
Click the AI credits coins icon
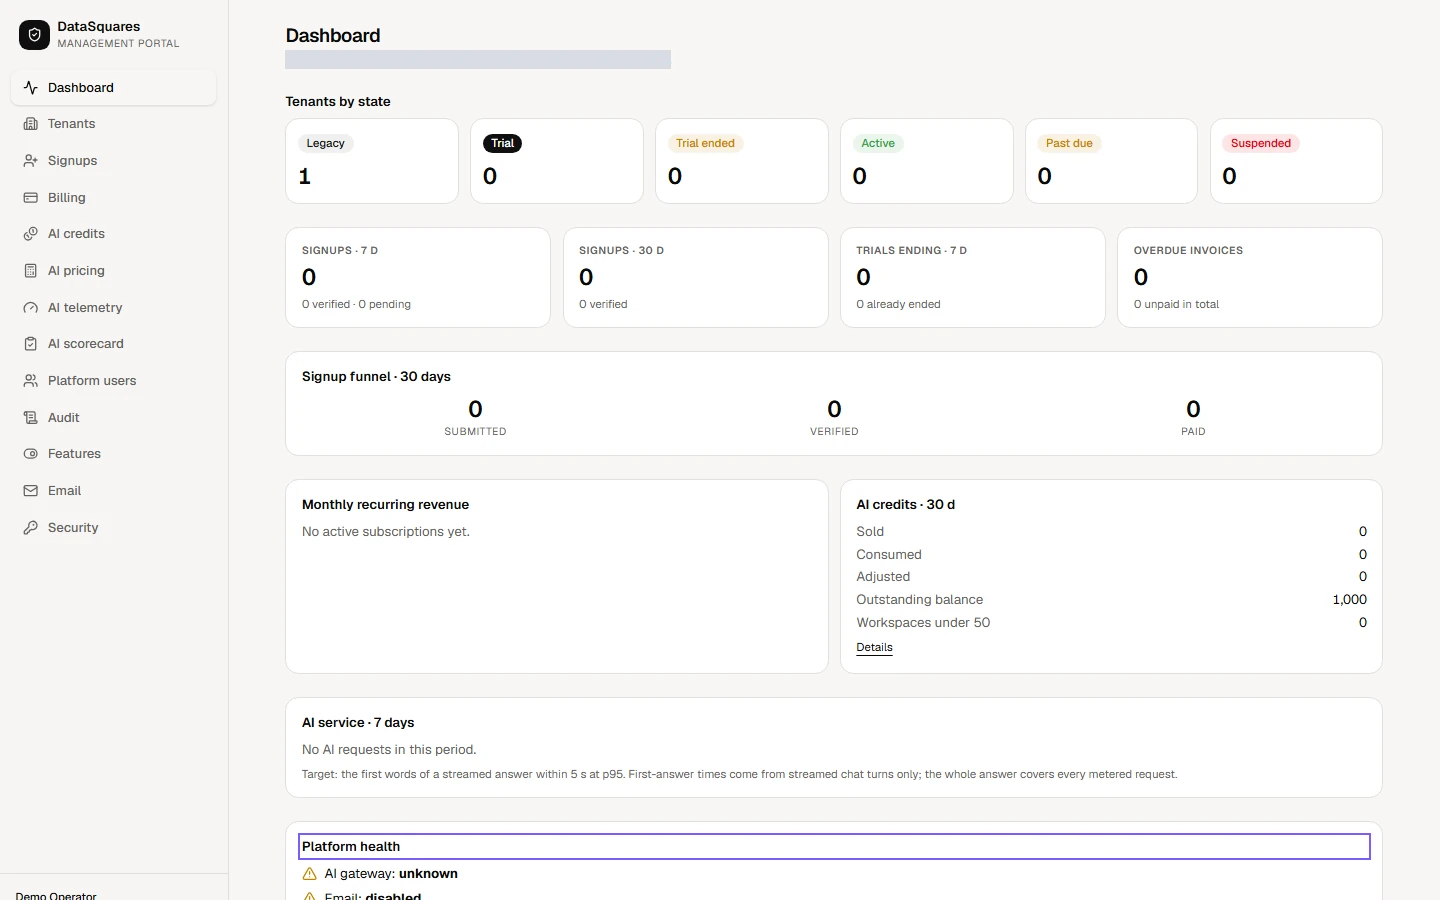pyautogui.click(x=31, y=234)
